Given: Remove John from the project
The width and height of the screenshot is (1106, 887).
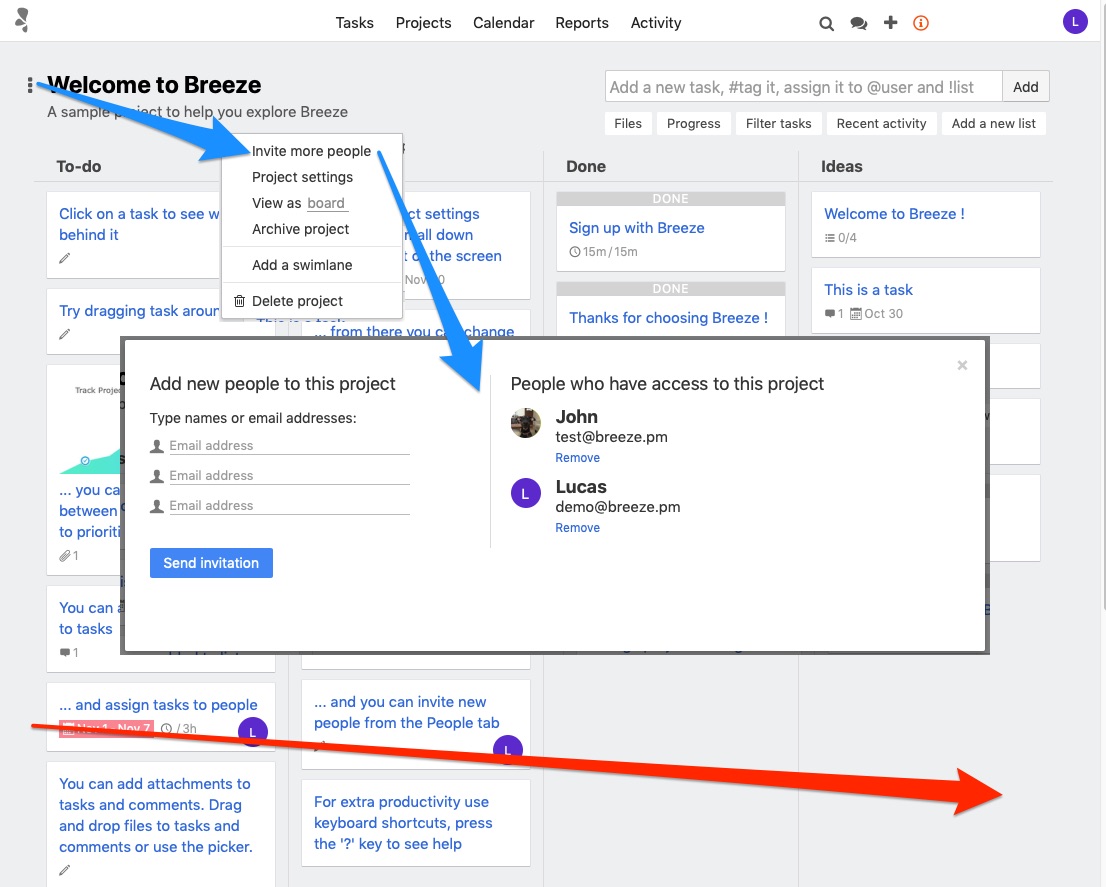Looking at the screenshot, I should click(577, 458).
